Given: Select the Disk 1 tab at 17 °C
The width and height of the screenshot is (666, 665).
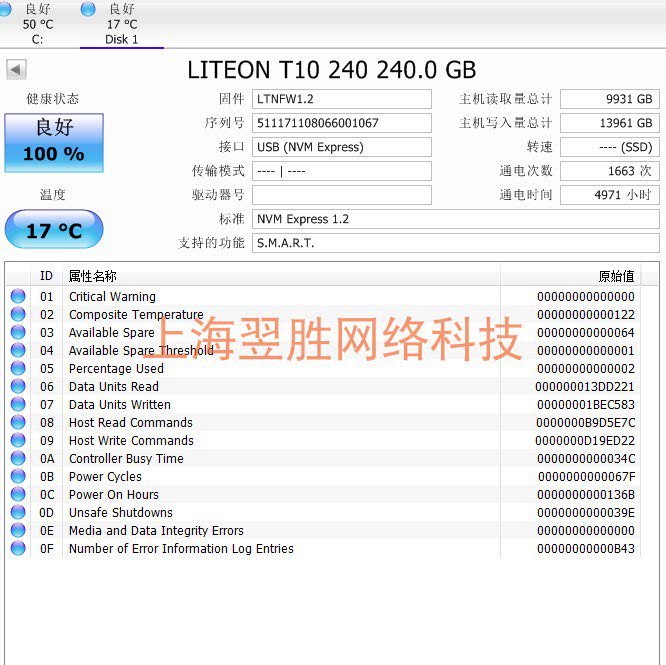Looking at the screenshot, I should coord(121,24).
